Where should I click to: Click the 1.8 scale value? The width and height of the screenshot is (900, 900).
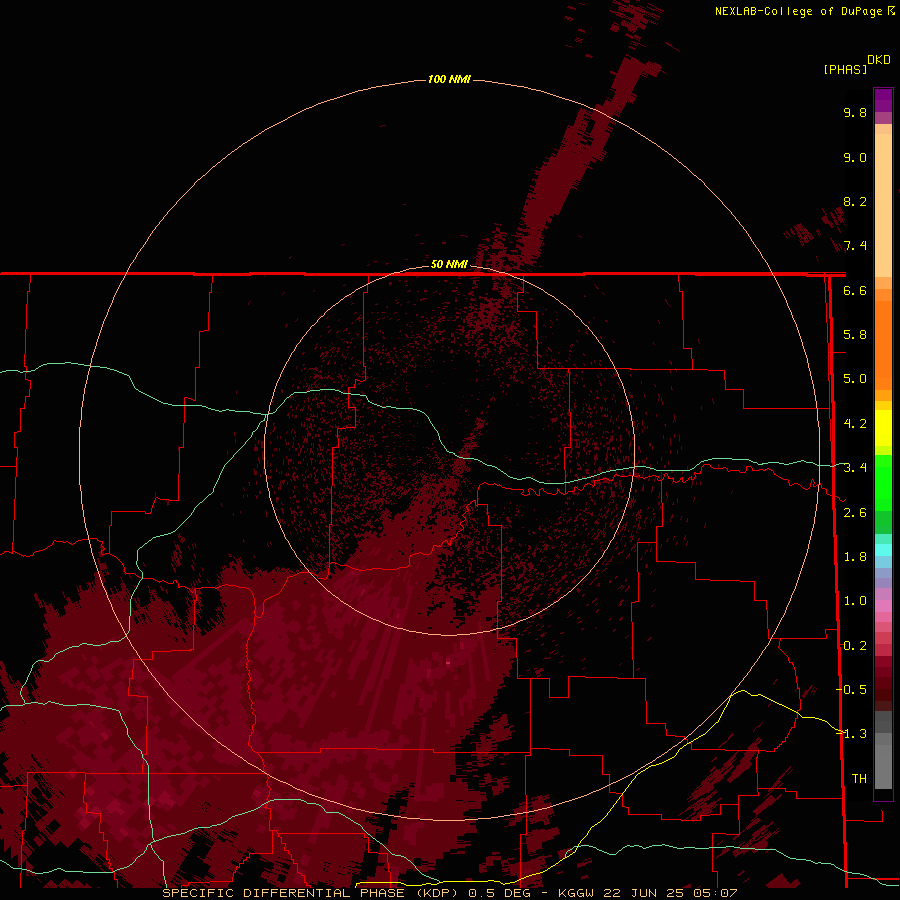[855, 557]
